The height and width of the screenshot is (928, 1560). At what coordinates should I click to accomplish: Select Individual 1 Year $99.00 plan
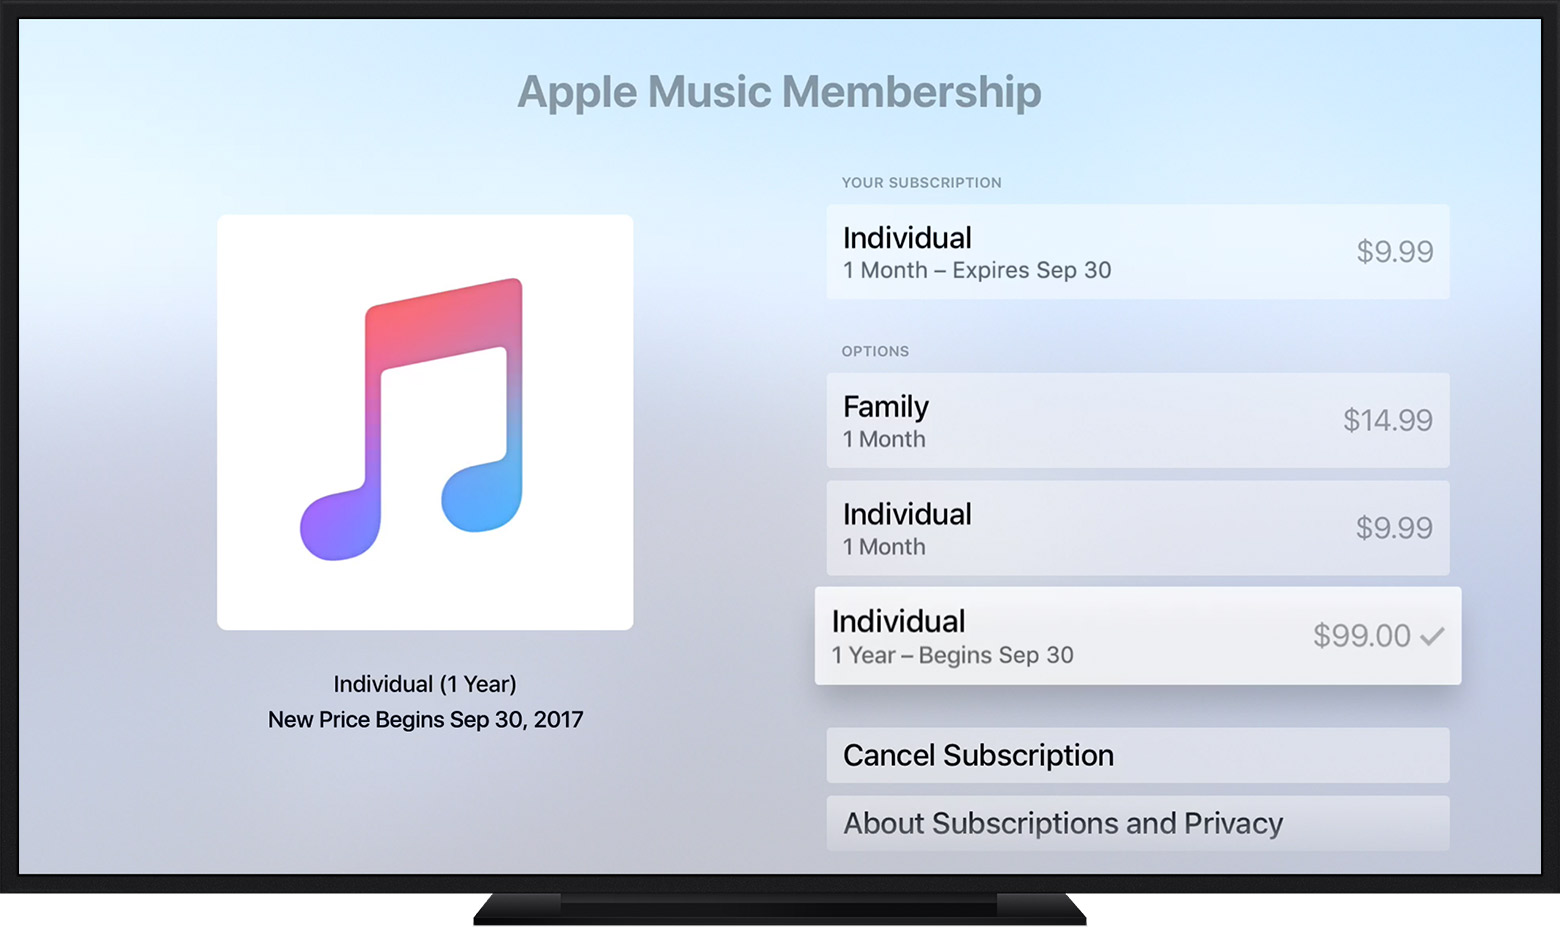pyautogui.click(x=1138, y=636)
